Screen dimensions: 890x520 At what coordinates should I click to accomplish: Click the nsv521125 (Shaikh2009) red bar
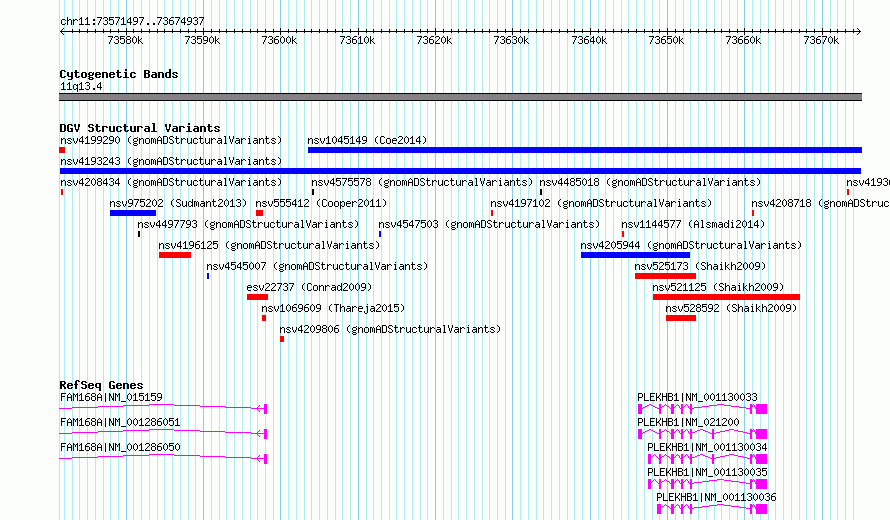(726, 297)
